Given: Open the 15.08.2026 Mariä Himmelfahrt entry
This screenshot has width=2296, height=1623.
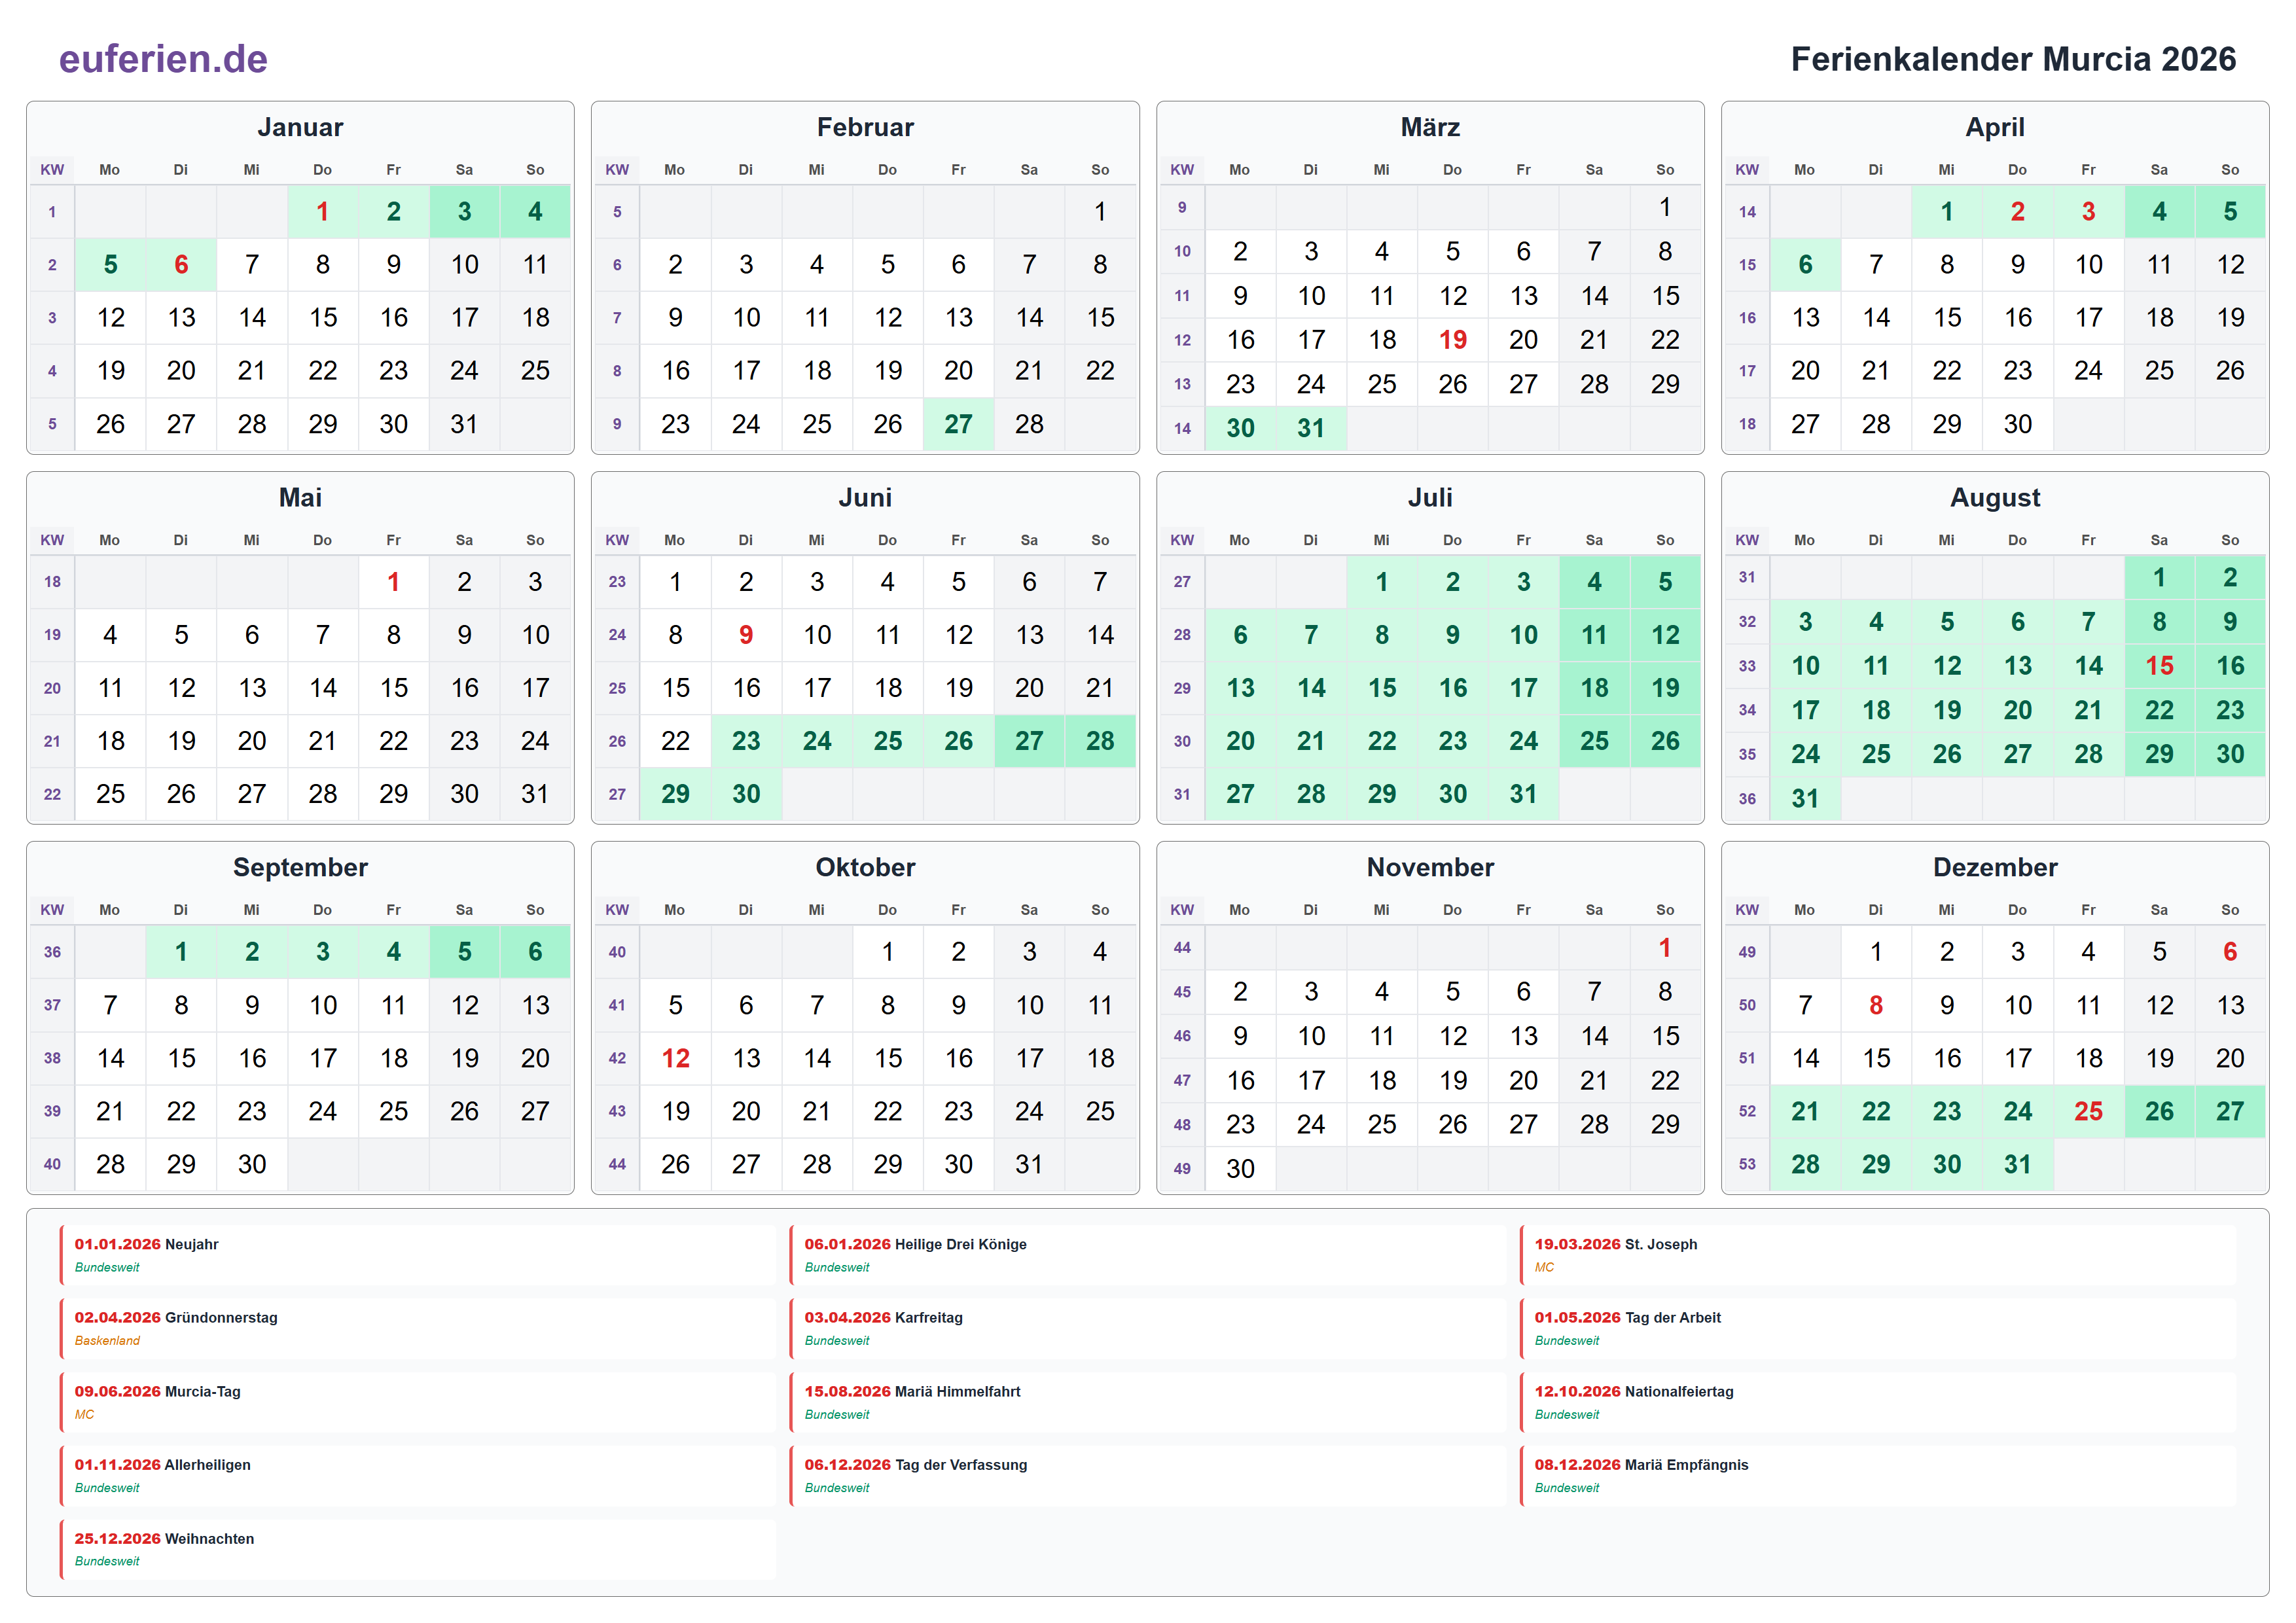Looking at the screenshot, I should tap(1148, 1402).
